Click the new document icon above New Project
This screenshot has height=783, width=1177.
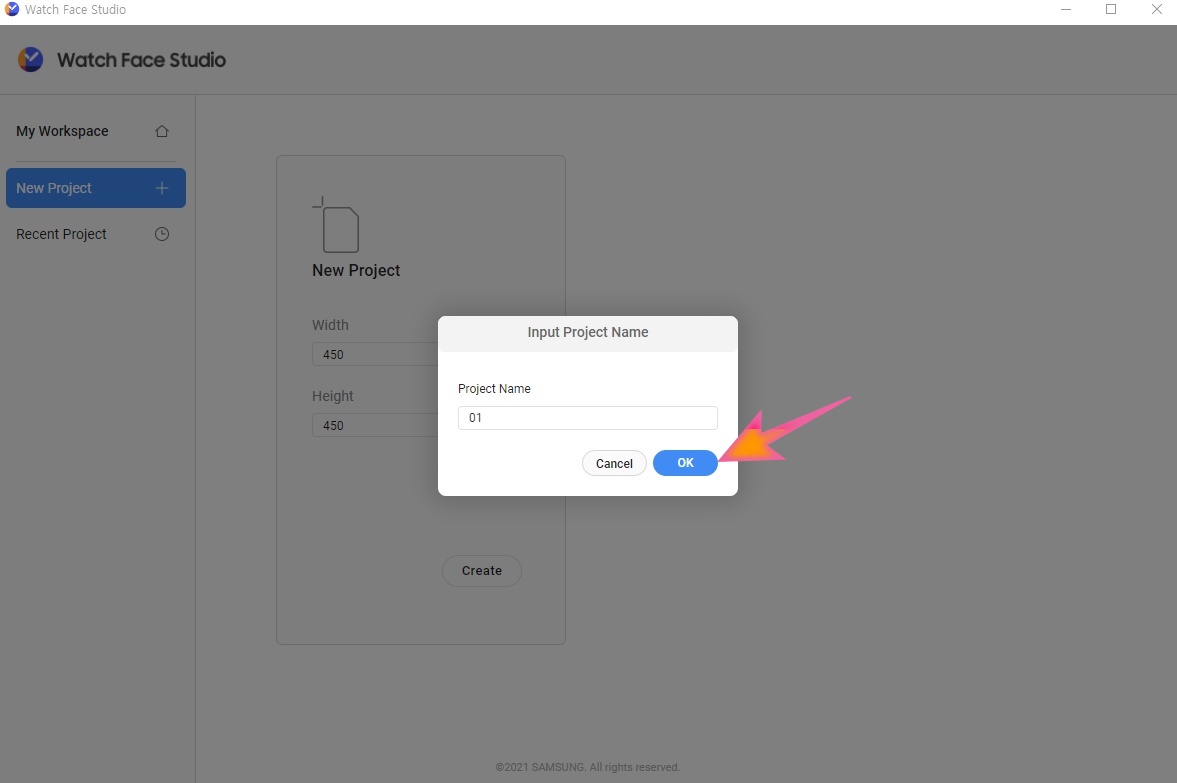(x=336, y=225)
